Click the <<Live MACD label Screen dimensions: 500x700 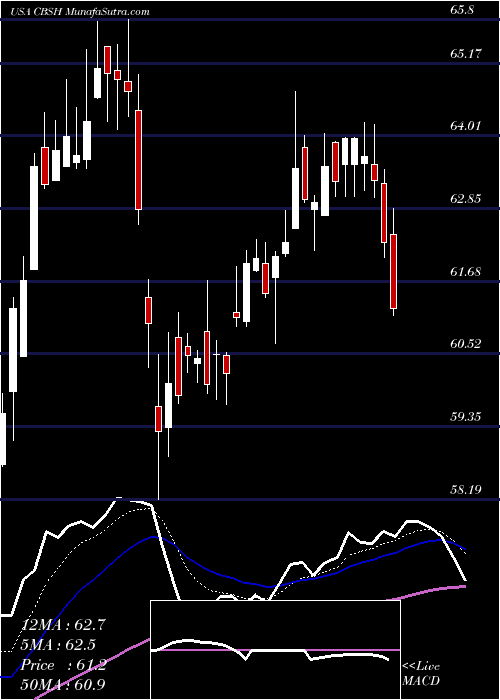click(x=421, y=673)
